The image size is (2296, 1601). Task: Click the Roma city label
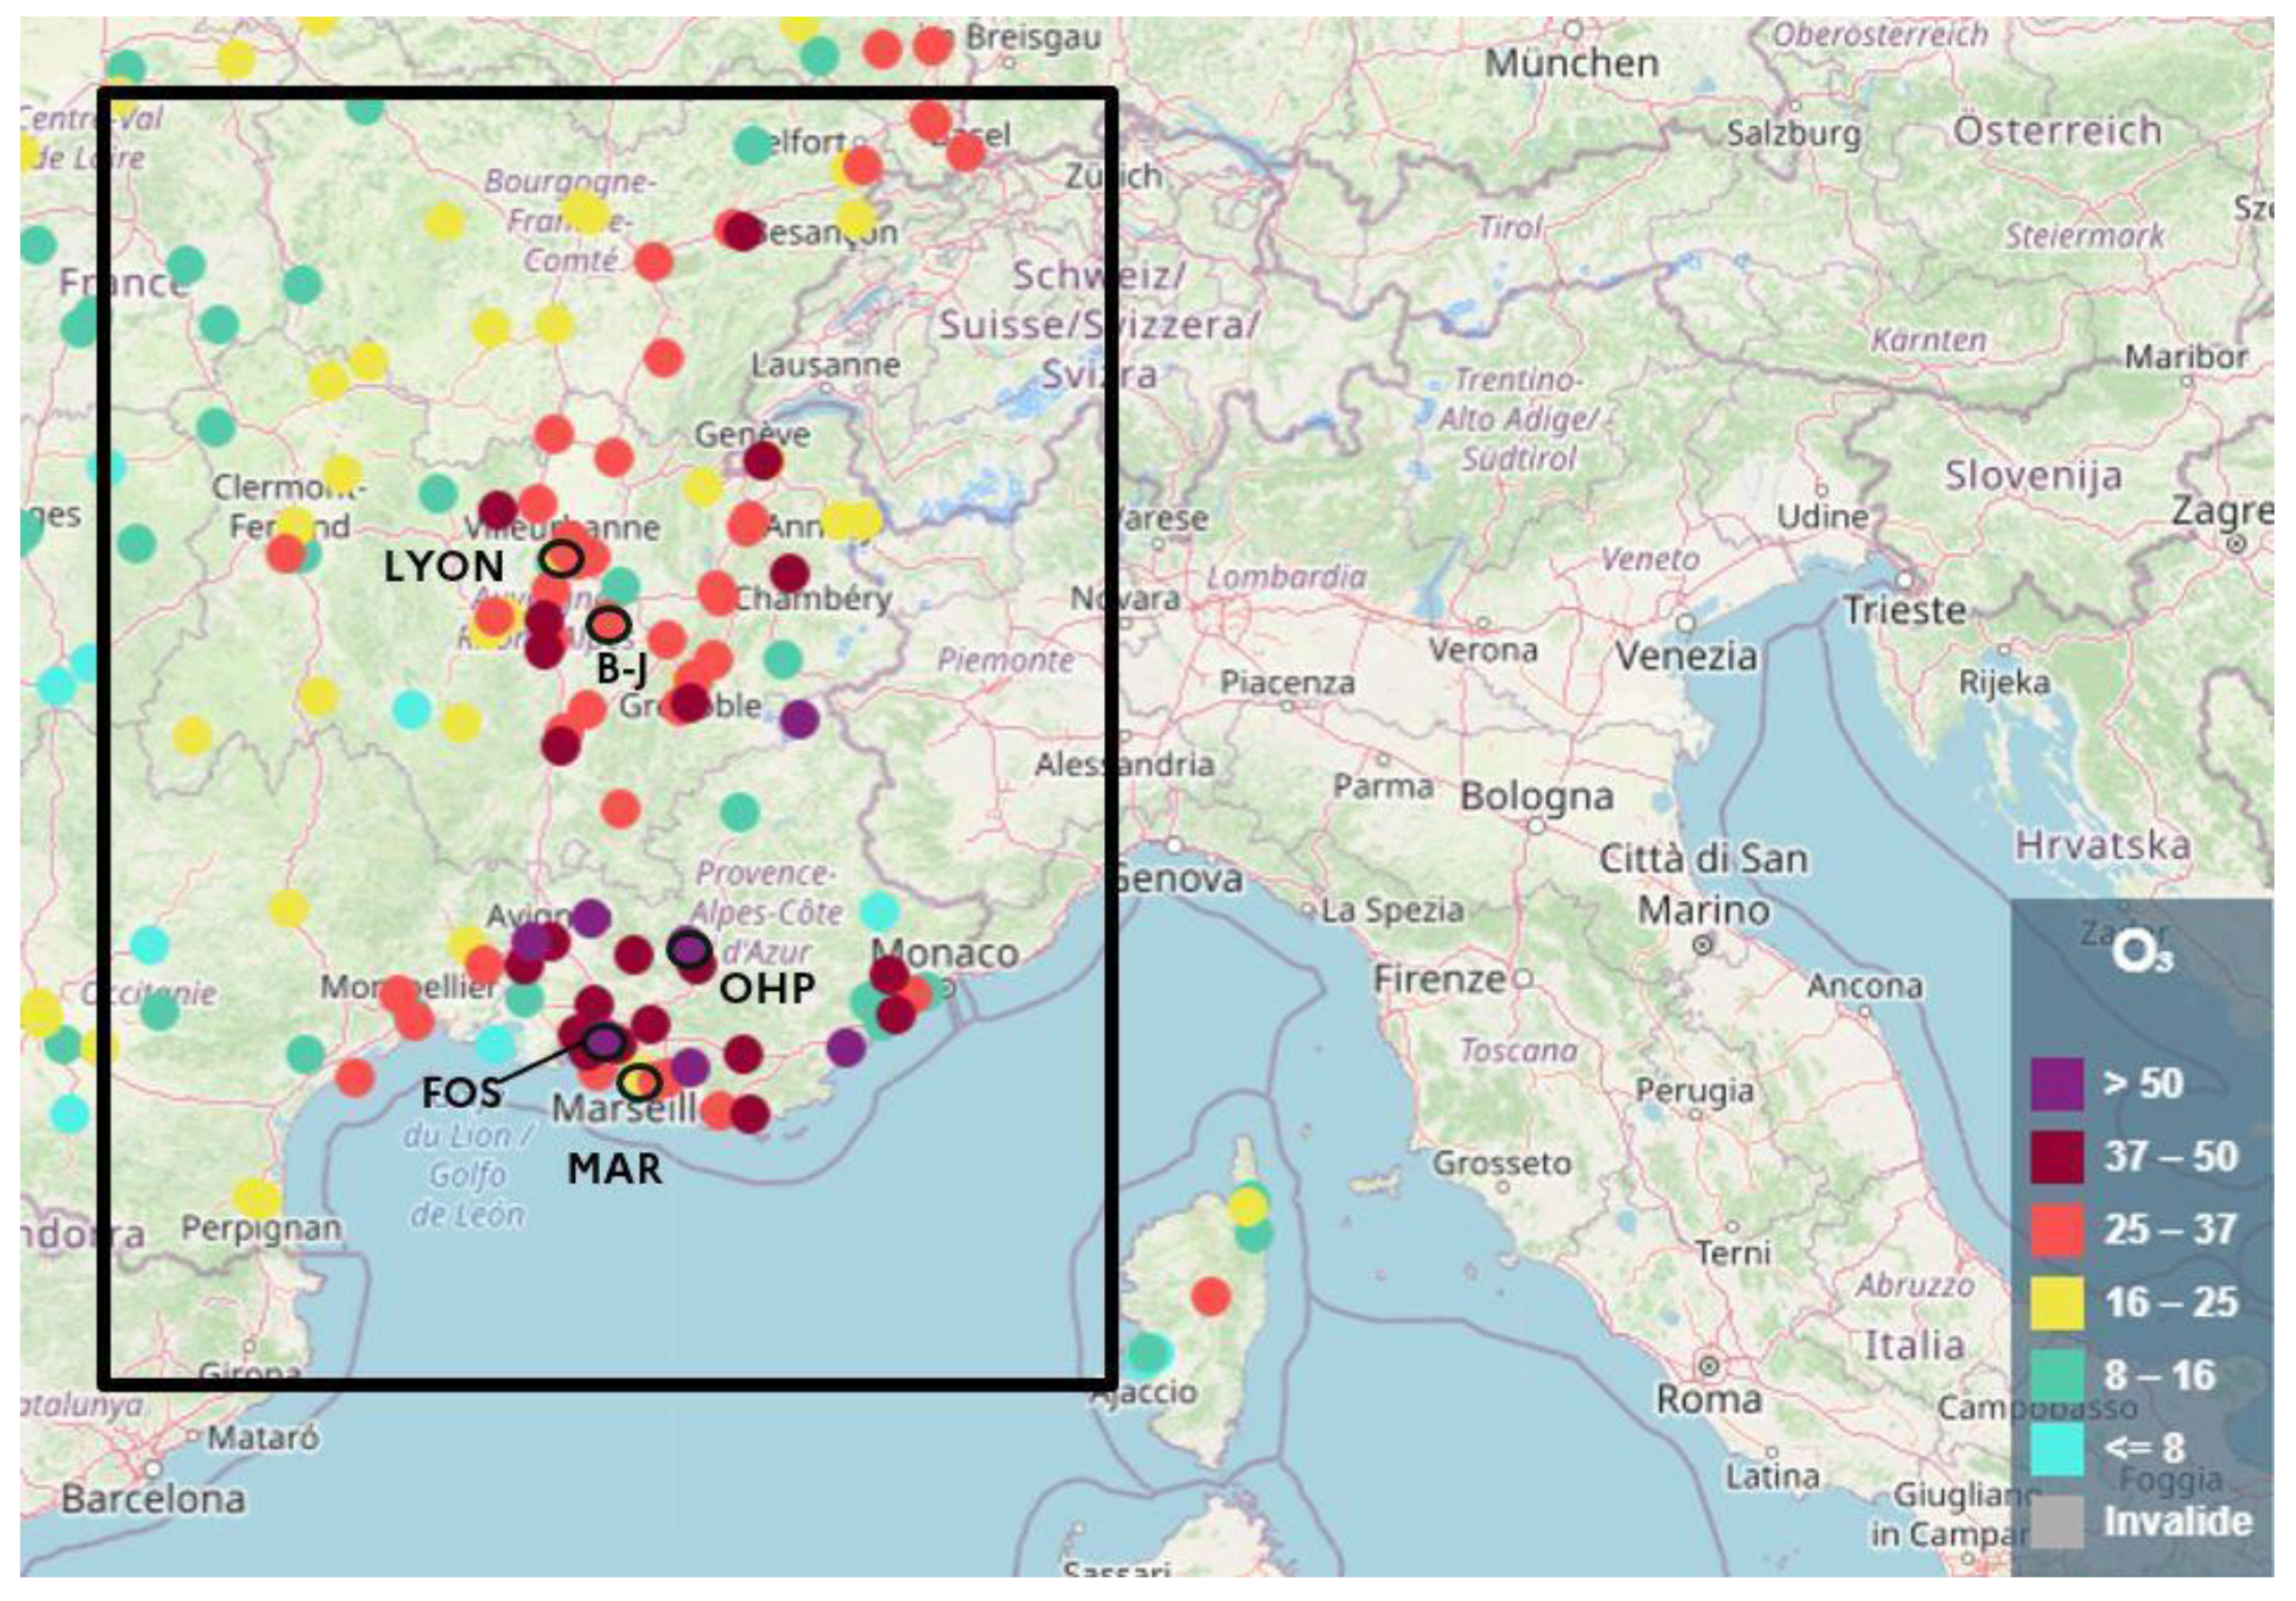click(1709, 1400)
